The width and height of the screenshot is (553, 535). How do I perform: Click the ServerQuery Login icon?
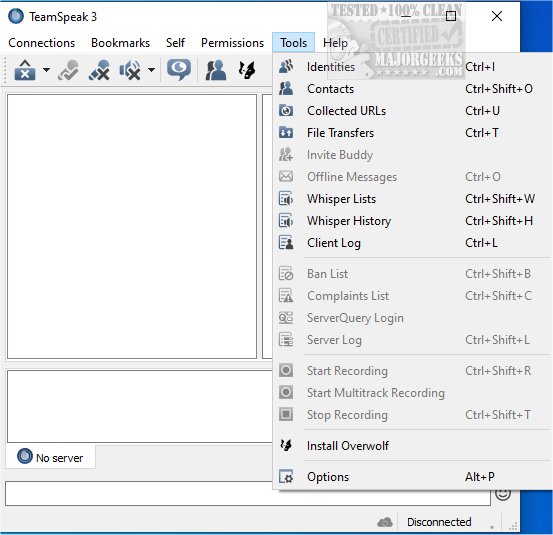click(x=286, y=318)
